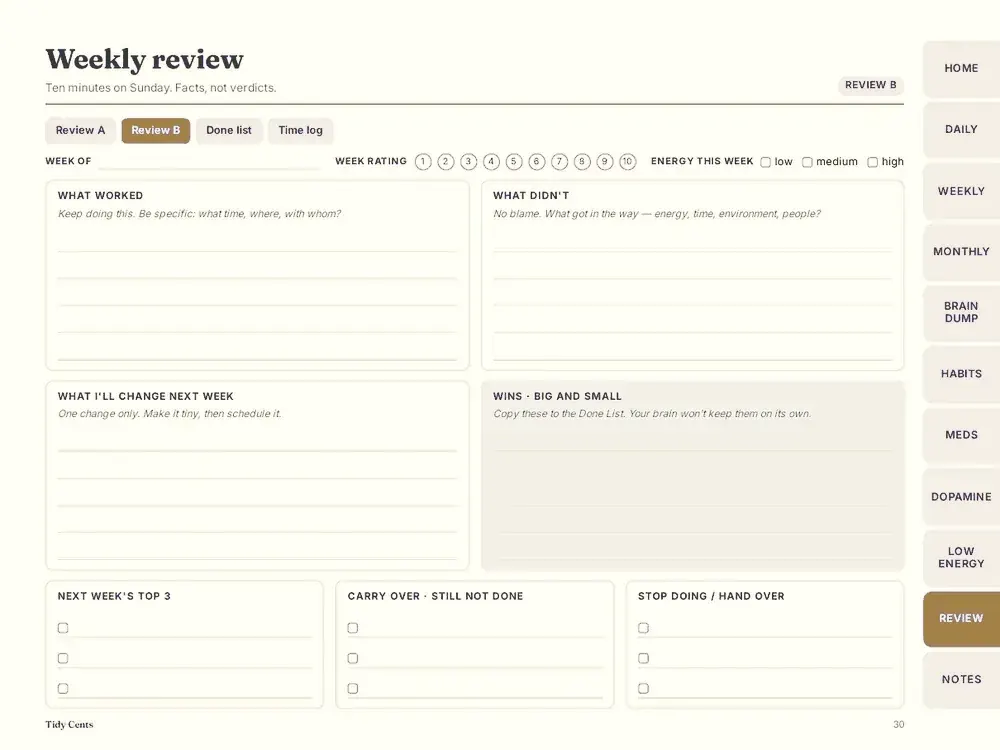
Task: Open the Done list sub-tab
Action: coord(229,131)
